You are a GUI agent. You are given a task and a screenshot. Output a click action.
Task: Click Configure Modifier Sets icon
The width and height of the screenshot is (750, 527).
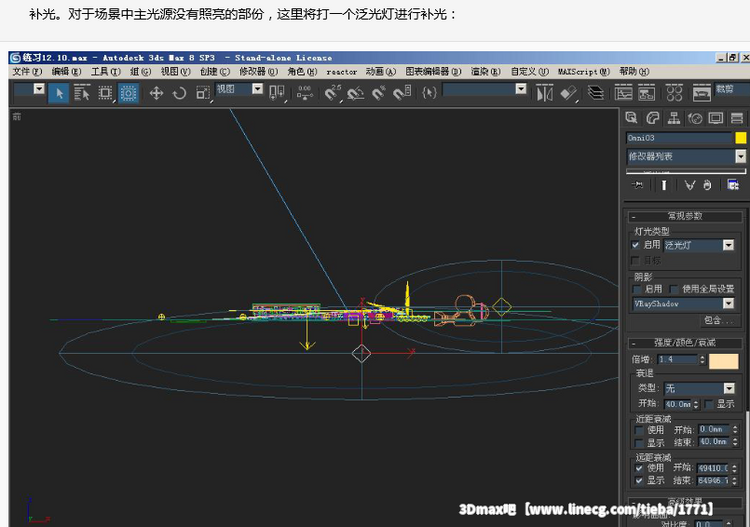pos(733,185)
